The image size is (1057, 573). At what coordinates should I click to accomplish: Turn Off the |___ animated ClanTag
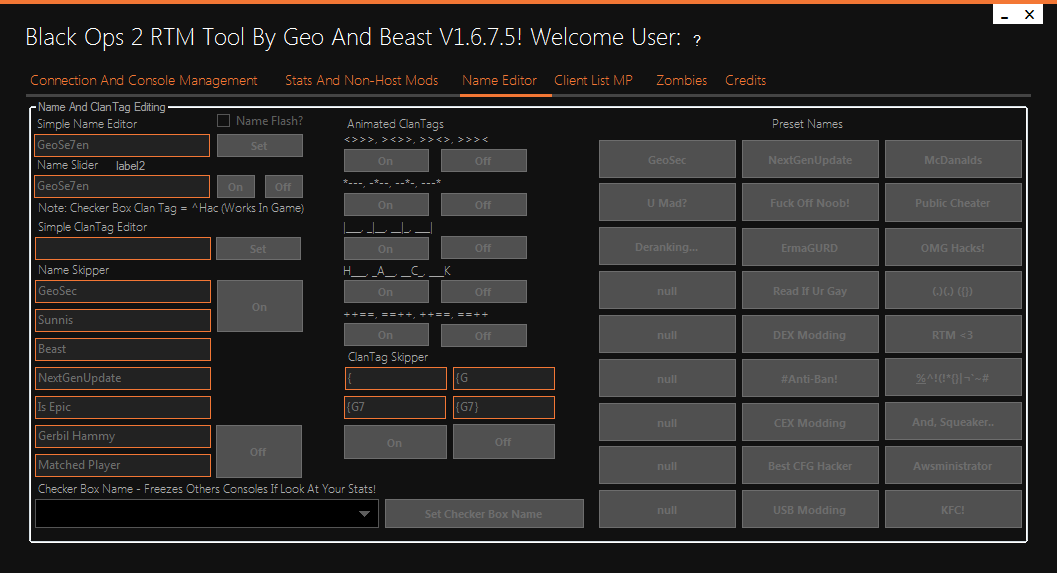click(483, 248)
